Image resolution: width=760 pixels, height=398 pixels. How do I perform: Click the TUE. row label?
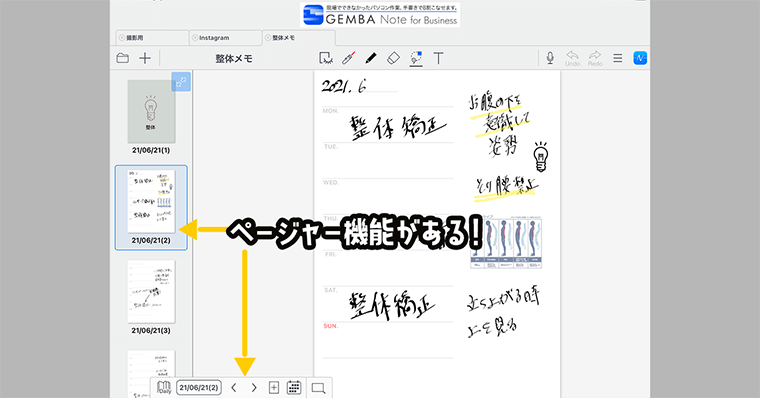coord(331,147)
